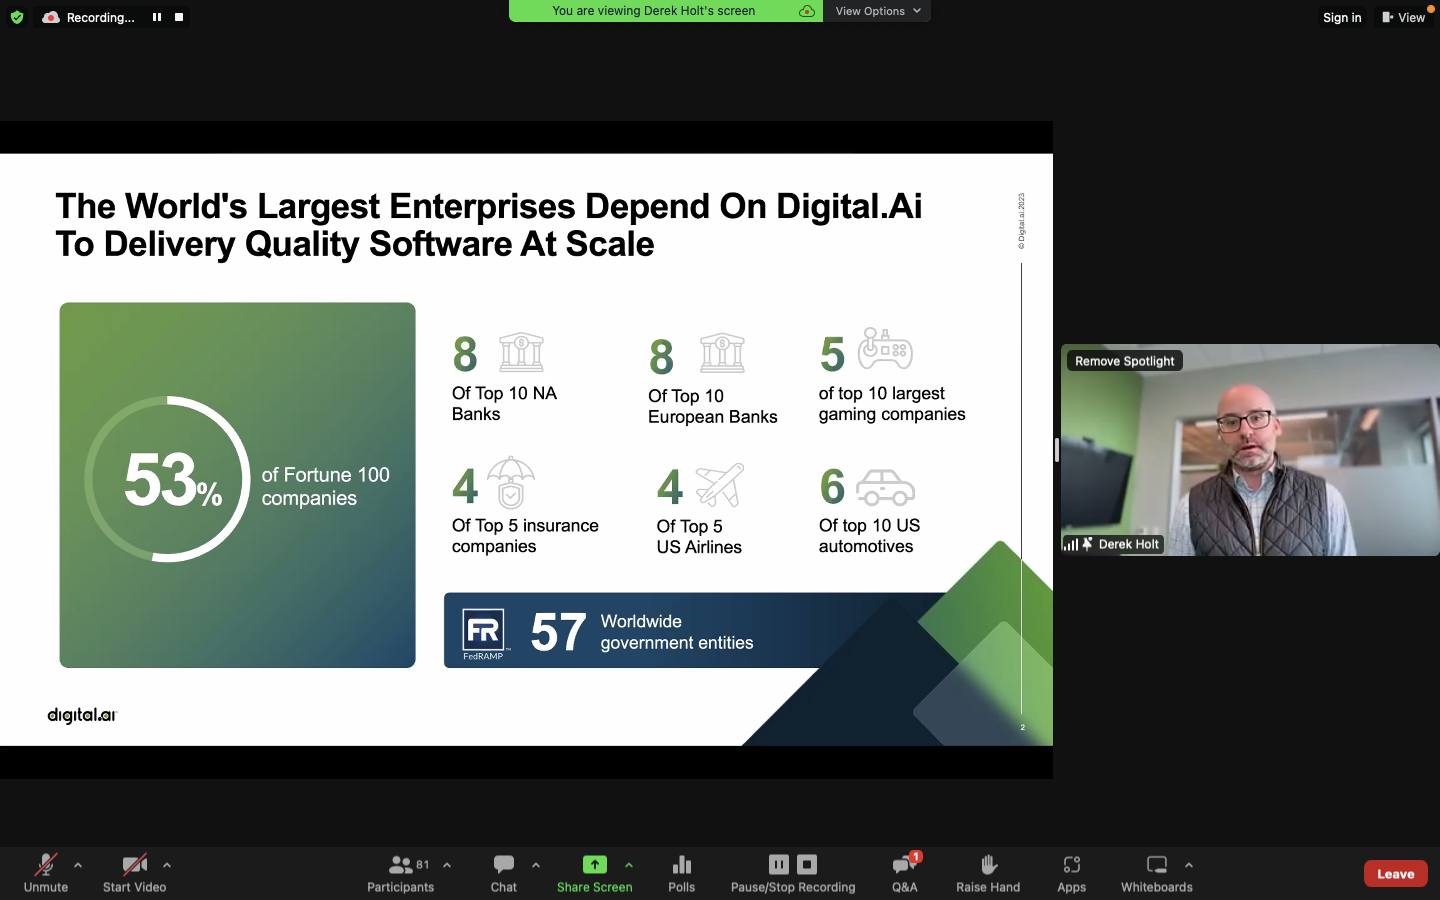This screenshot has width=1440, height=900.
Task: Click 'Of Top 5 insurance companies' text
Action: pyautogui.click(x=525, y=536)
